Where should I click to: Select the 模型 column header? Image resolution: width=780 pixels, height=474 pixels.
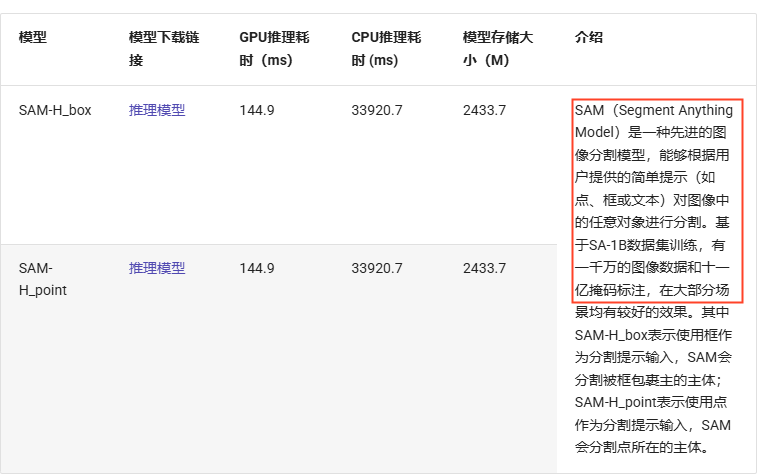click(x=33, y=37)
